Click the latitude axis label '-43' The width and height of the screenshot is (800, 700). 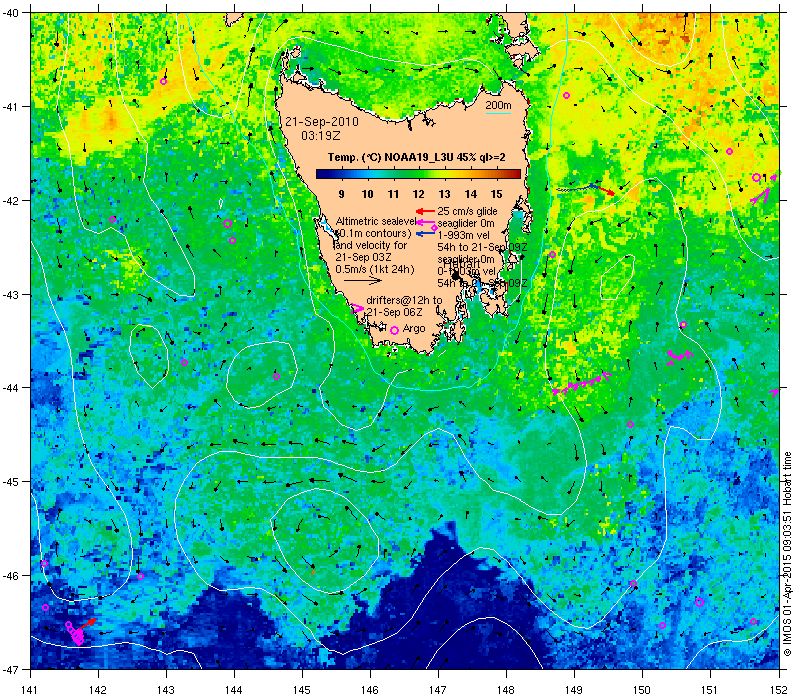pos(11,294)
